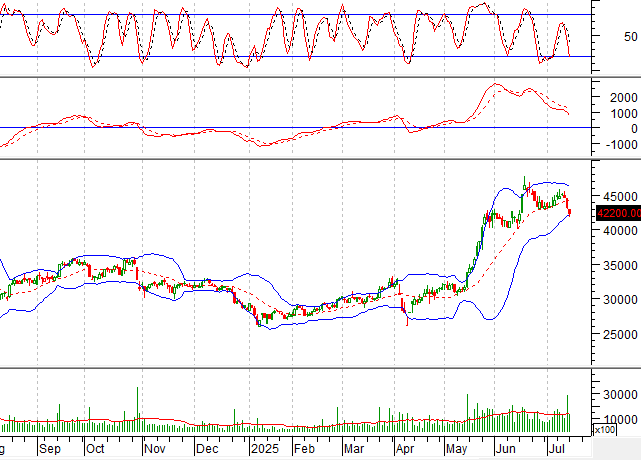641x460 pixels.
Task: Click the 10000 label on volume axis
Action: pyautogui.click(x=617, y=420)
